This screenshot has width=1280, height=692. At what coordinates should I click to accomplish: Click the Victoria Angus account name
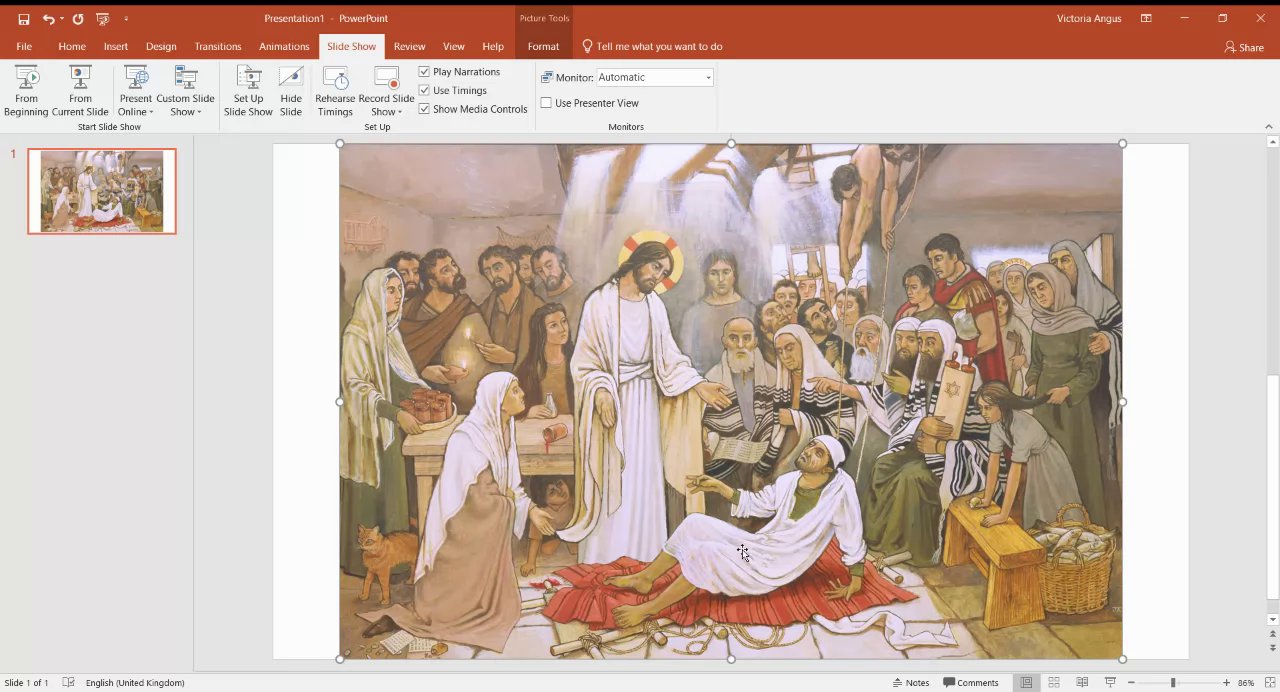click(x=1089, y=18)
